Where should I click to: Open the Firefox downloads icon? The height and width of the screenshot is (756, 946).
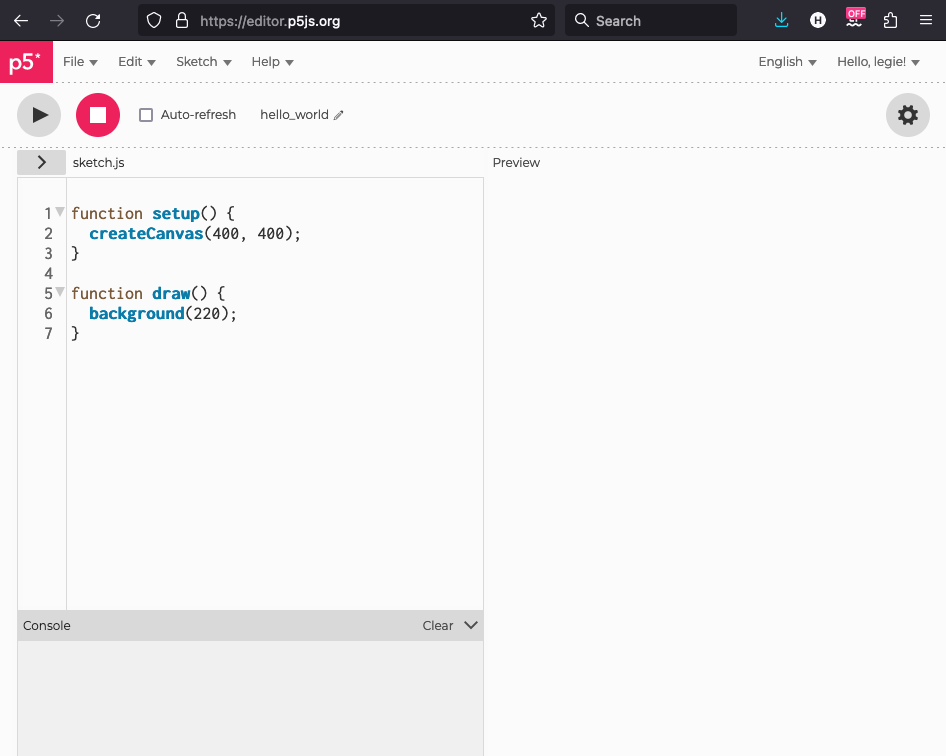click(x=782, y=20)
